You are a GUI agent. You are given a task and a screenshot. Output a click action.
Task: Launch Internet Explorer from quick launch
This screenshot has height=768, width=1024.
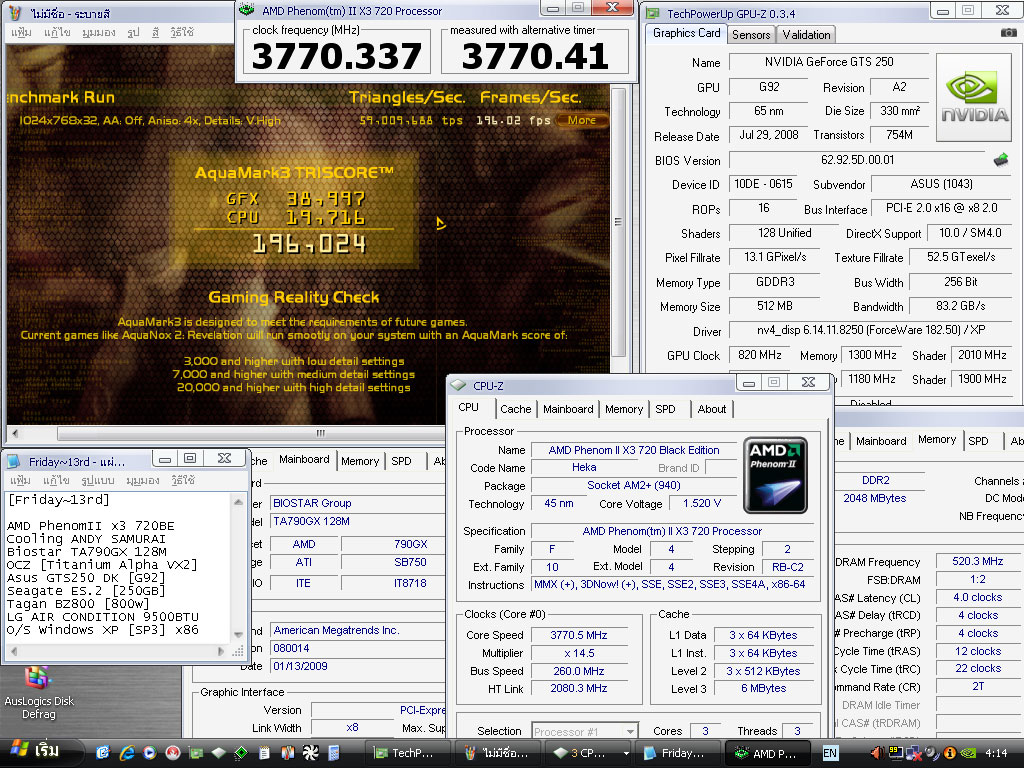coord(126,753)
